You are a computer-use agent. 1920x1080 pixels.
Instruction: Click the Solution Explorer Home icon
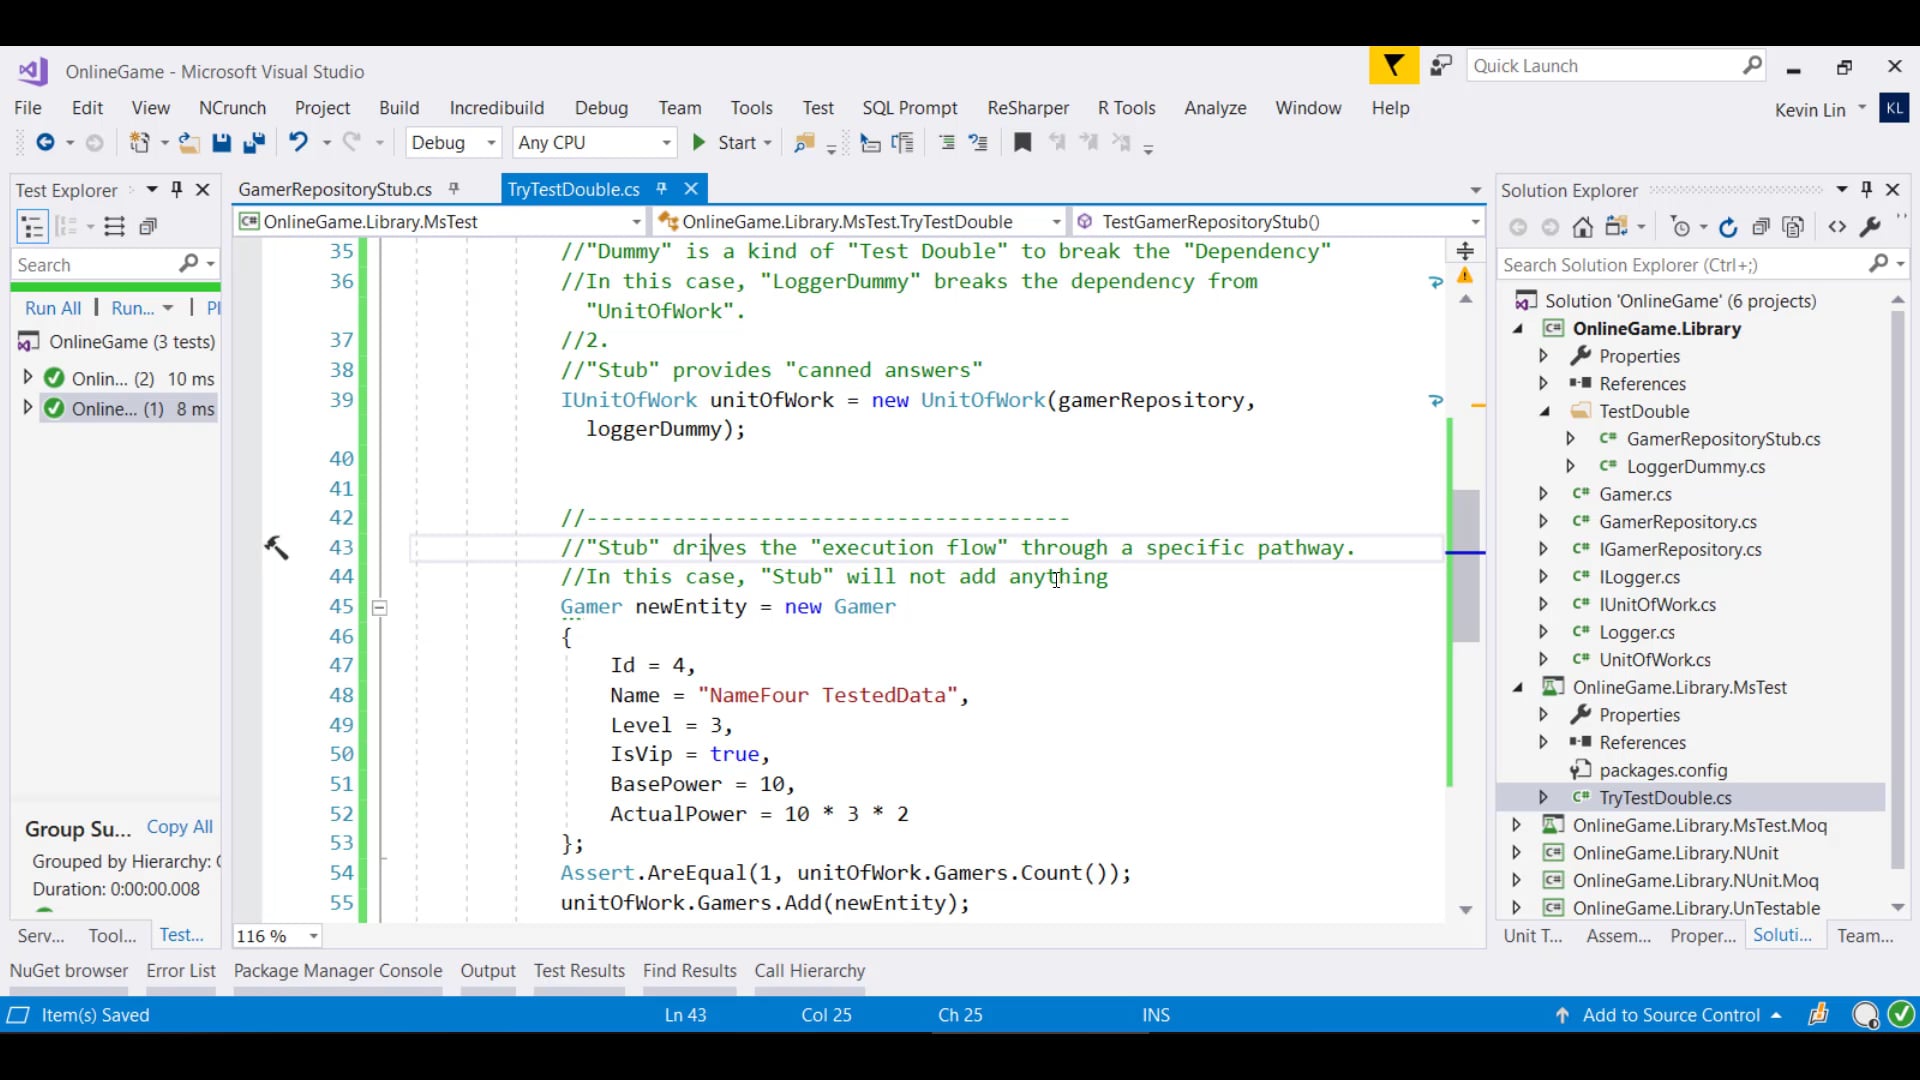coord(1582,228)
